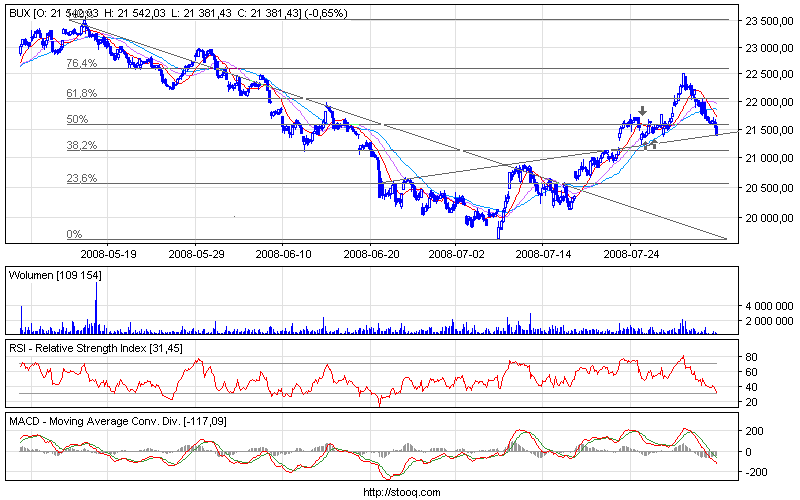Image resolution: width=800 pixels, height=500 pixels.
Task: Click the 0% Fibonacci level label
Action: [x=74, y=234]
